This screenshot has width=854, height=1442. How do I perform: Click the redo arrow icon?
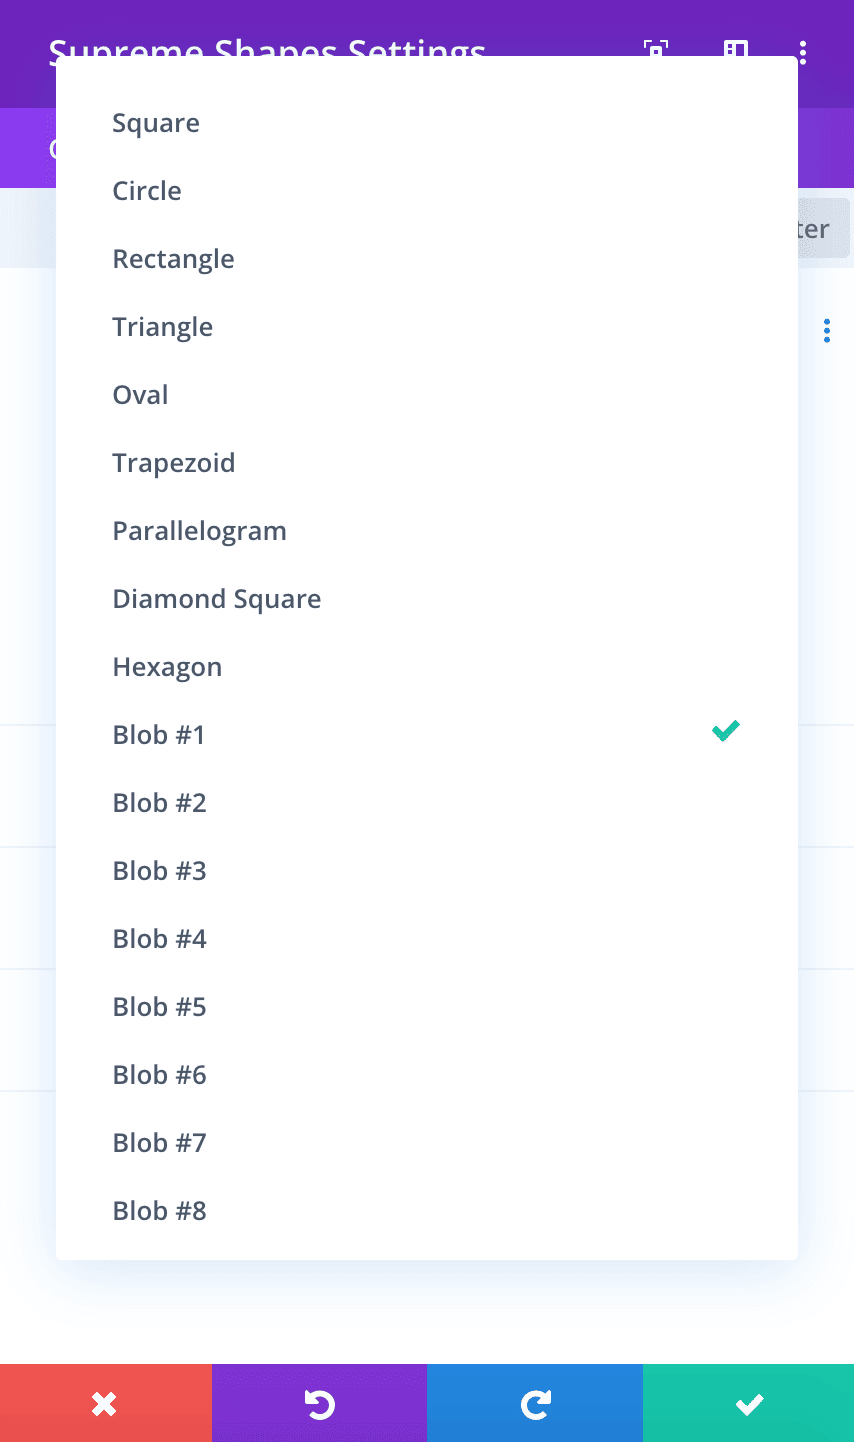pyautogui.click(x=535, y=1404)
